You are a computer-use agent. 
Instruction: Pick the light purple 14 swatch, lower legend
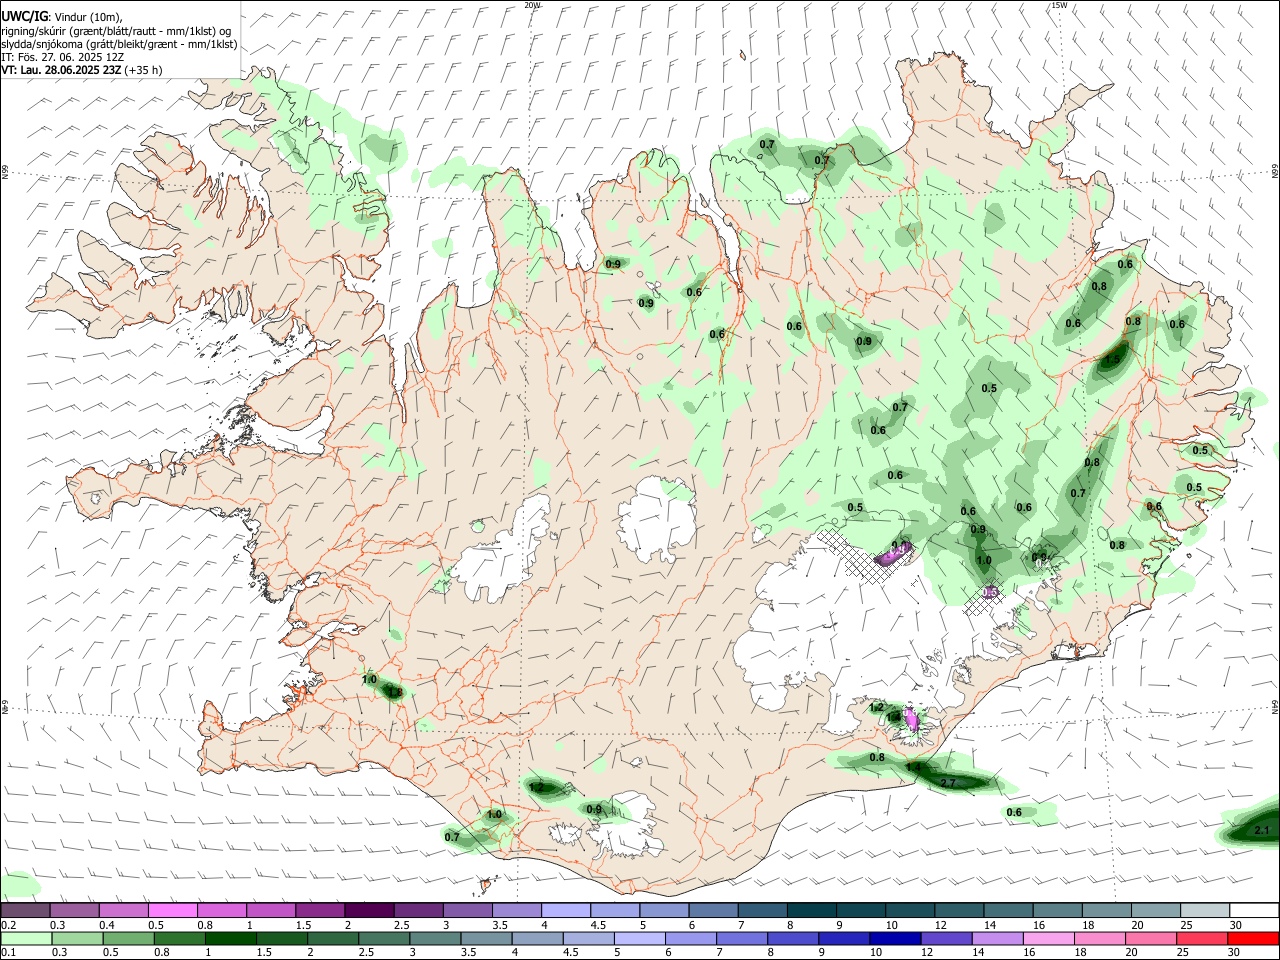[997, 938]
